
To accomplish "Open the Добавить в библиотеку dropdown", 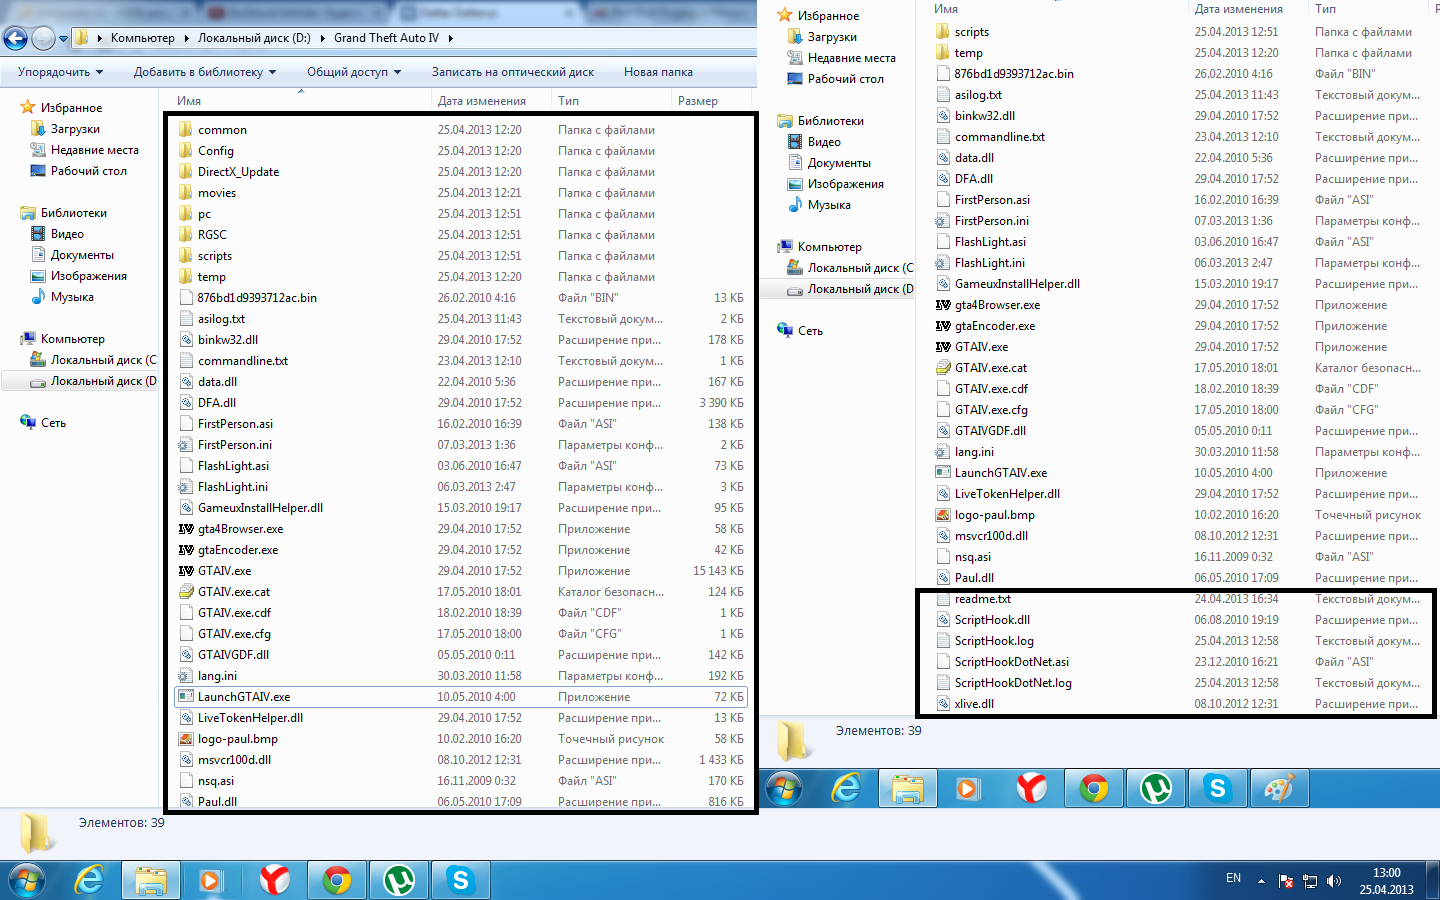I will click(x=205, y=72).
